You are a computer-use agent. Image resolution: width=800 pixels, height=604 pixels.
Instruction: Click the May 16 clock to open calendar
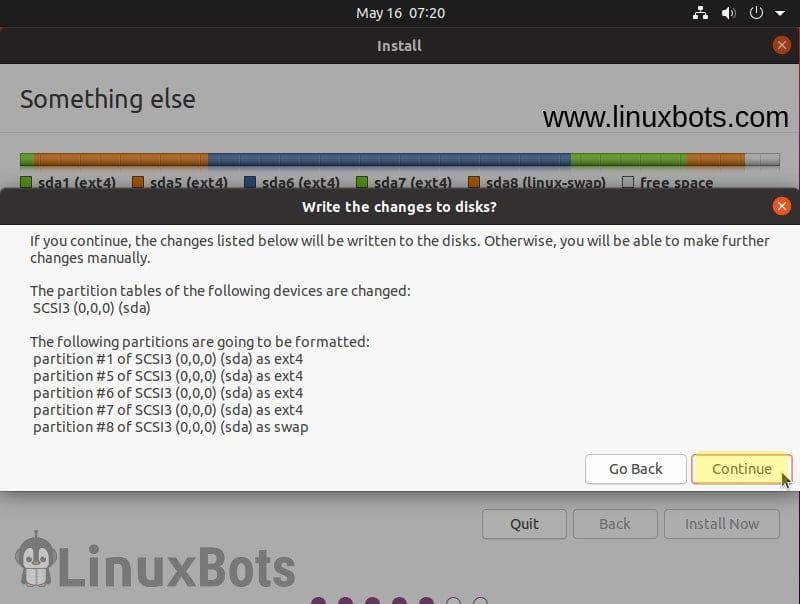399,13
